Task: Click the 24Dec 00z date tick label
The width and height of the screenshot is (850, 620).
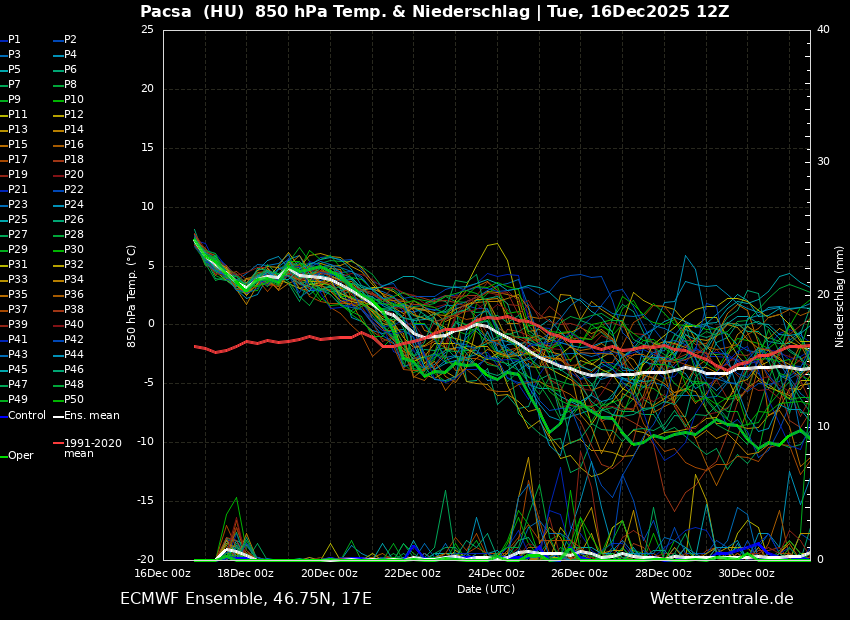Action: (496, 573)
